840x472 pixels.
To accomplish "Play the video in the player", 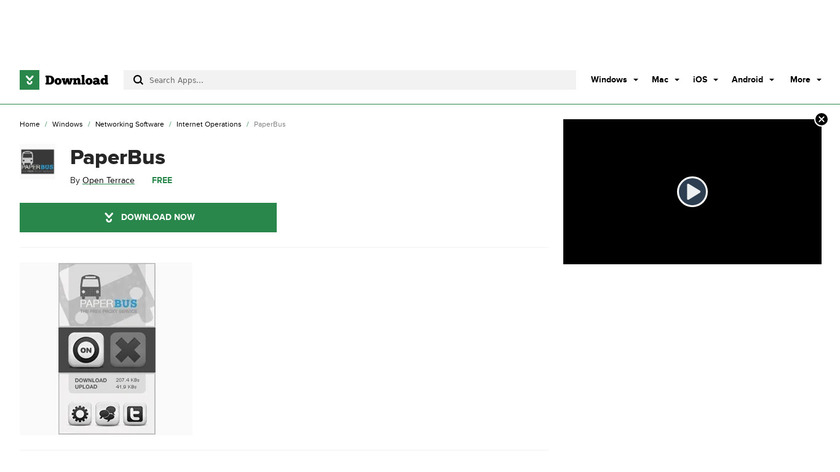I will click(692, 192).
